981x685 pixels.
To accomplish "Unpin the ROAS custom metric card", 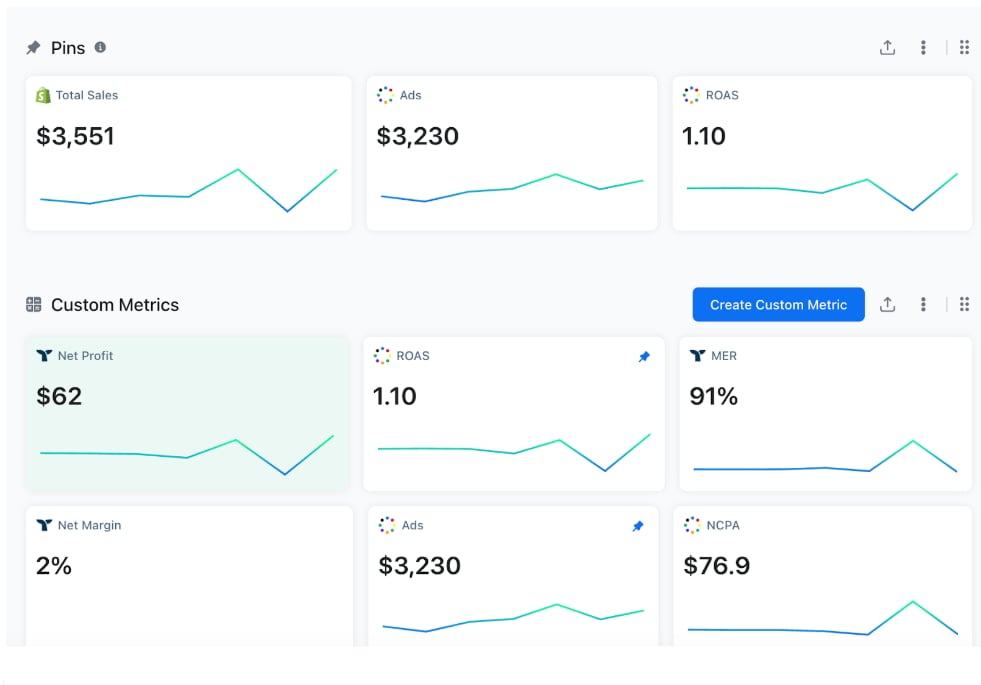I will pos(644,357).
